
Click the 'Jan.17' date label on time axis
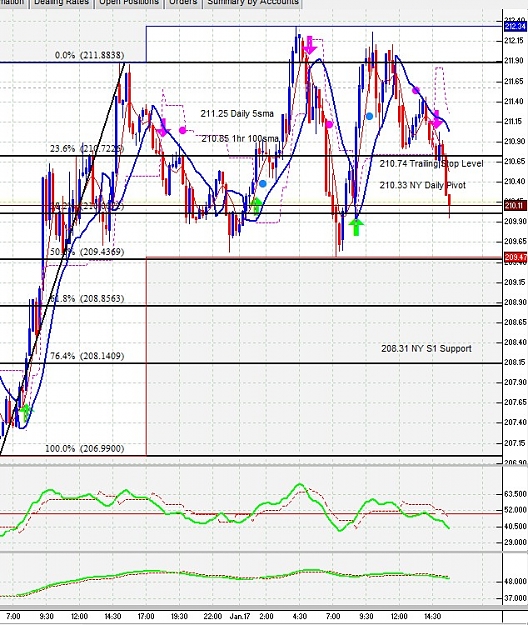coord(240,616)
